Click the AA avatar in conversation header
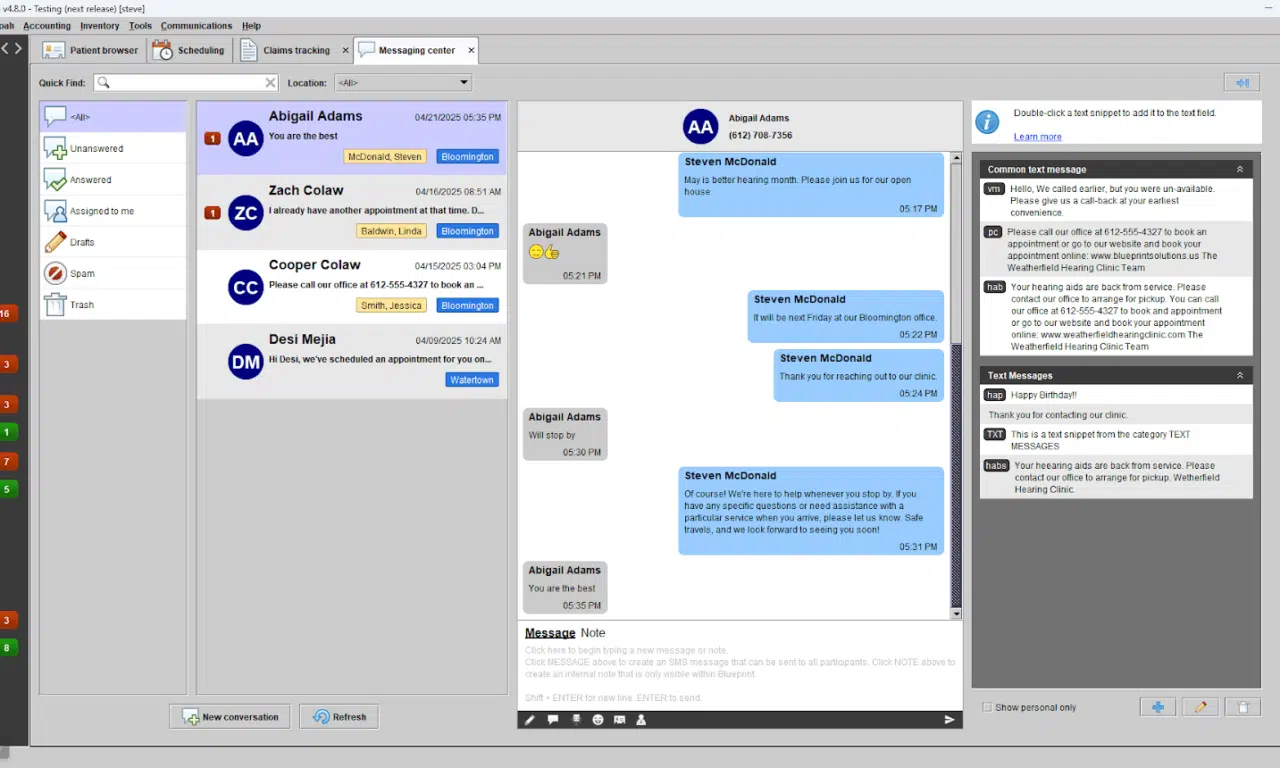Viewport: 1280px width, 768px height. (x=701, y=127)
